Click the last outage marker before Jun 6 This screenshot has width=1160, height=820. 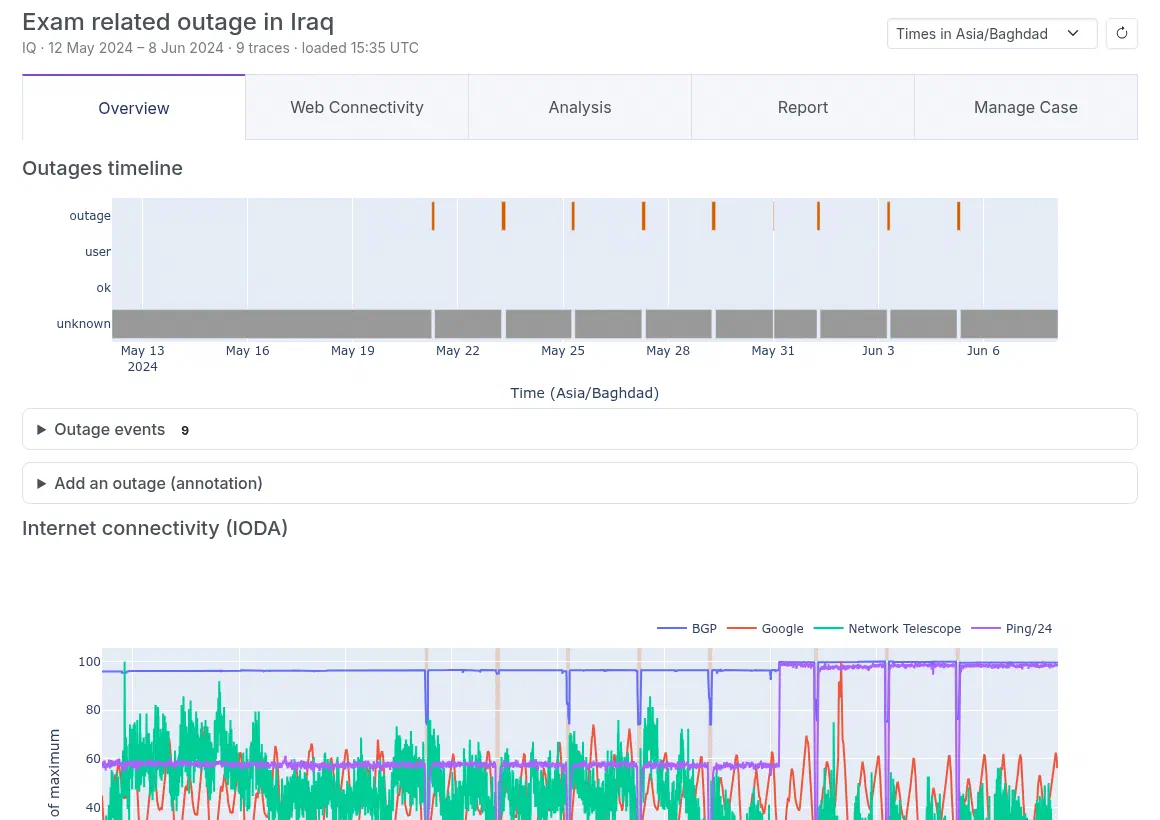coord(958,215)
